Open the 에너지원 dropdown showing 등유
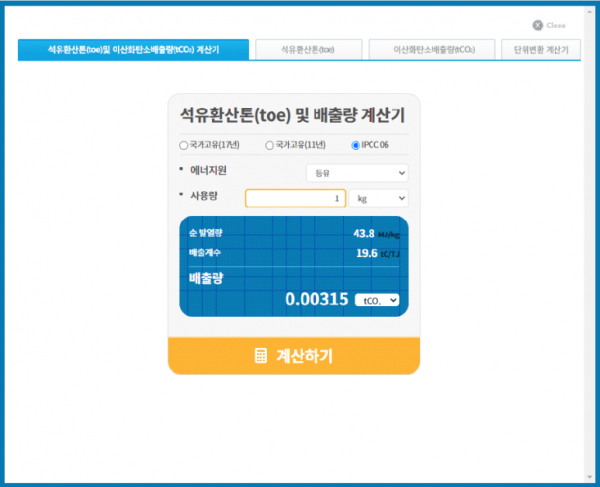 pyautogui.click(x=357, y=173)
